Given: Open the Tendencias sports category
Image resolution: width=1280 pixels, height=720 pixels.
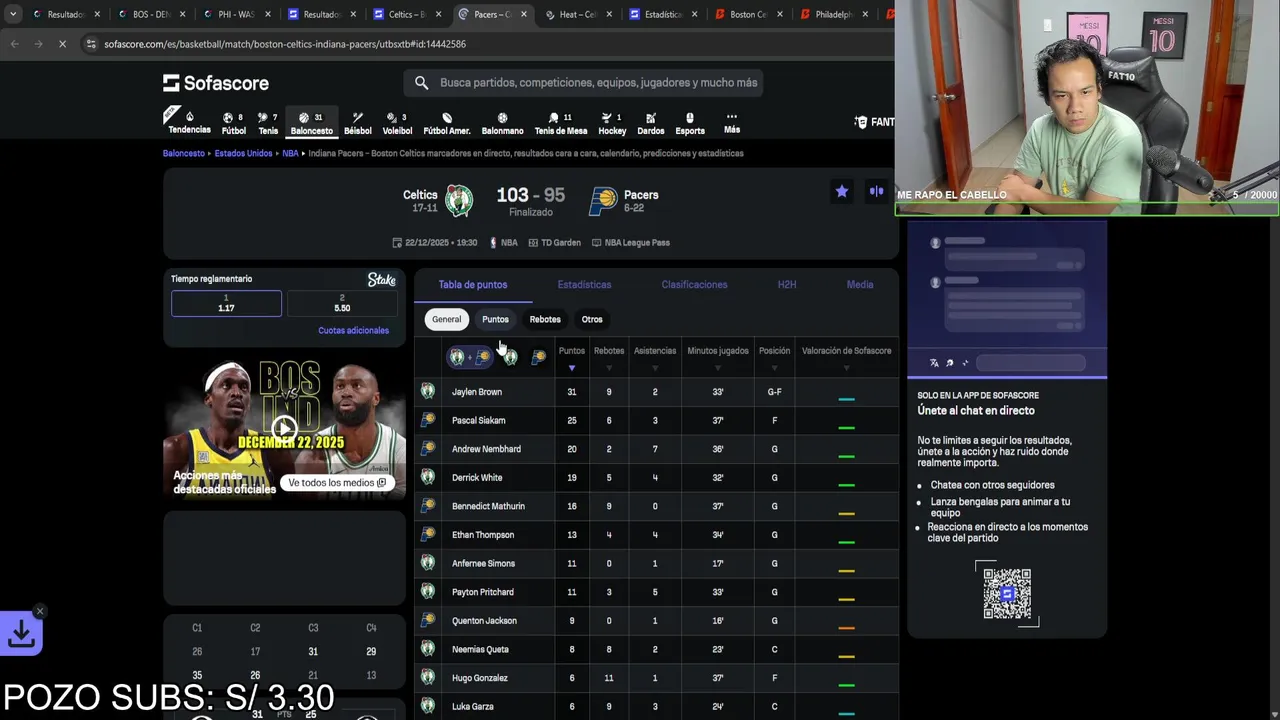Looking at the screenshot, I should [189, 122].
